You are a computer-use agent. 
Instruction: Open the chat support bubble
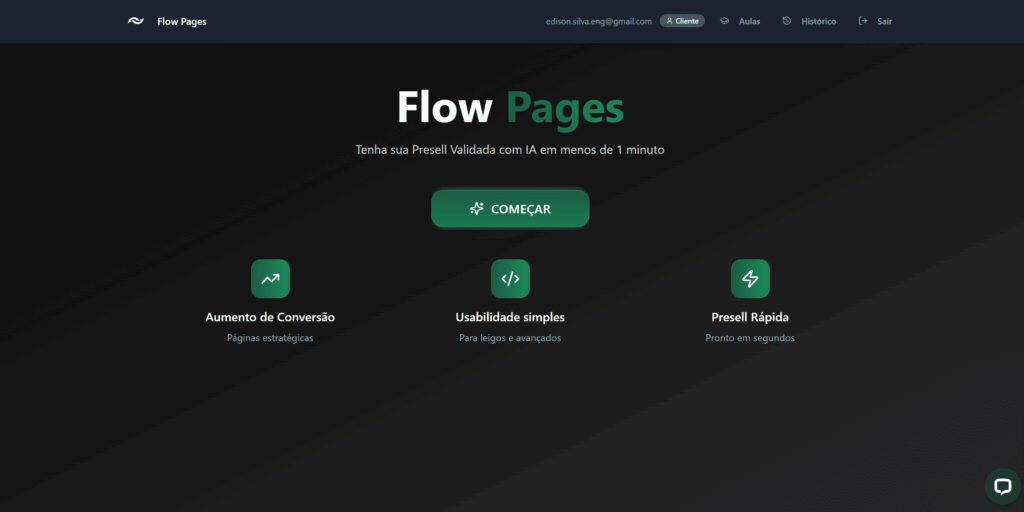point(1002,486)
